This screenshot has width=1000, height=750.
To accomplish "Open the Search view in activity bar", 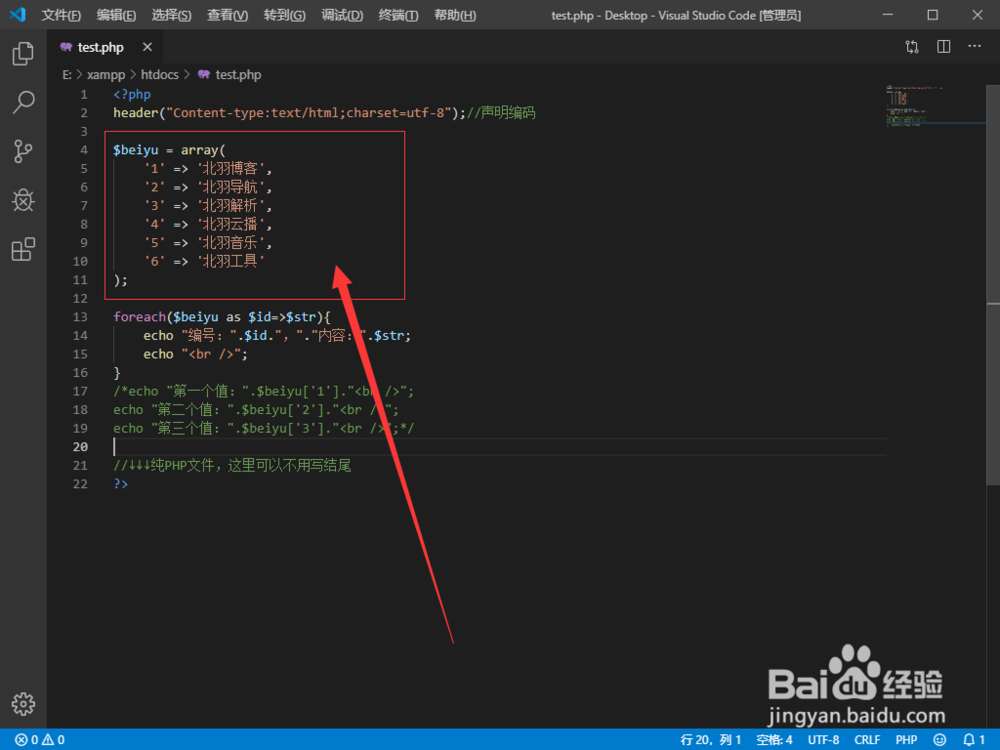I will click(x=23, y=102).
